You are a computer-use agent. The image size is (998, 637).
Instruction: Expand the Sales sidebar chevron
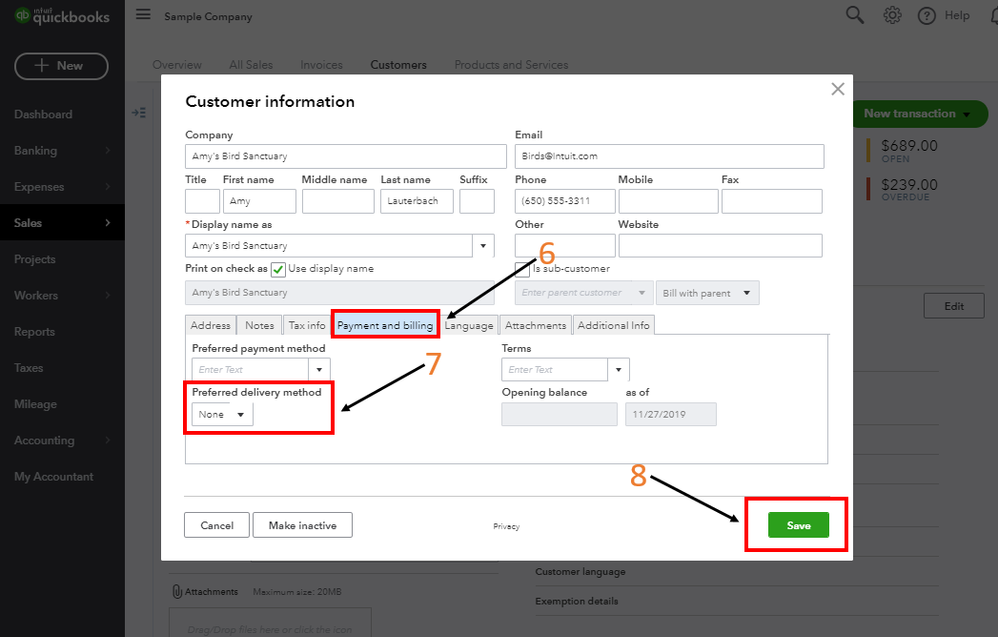tap(107, 223)
